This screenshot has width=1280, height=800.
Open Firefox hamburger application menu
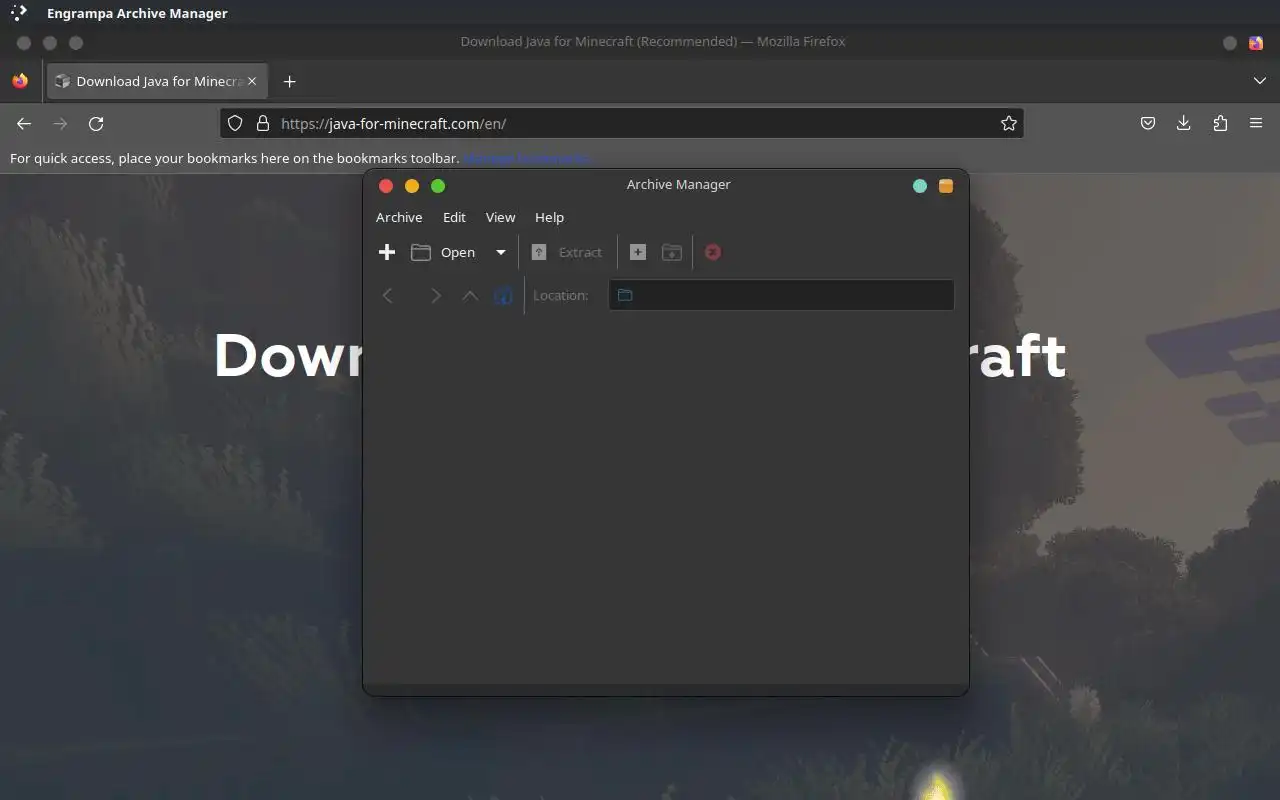coord(1256,123)
